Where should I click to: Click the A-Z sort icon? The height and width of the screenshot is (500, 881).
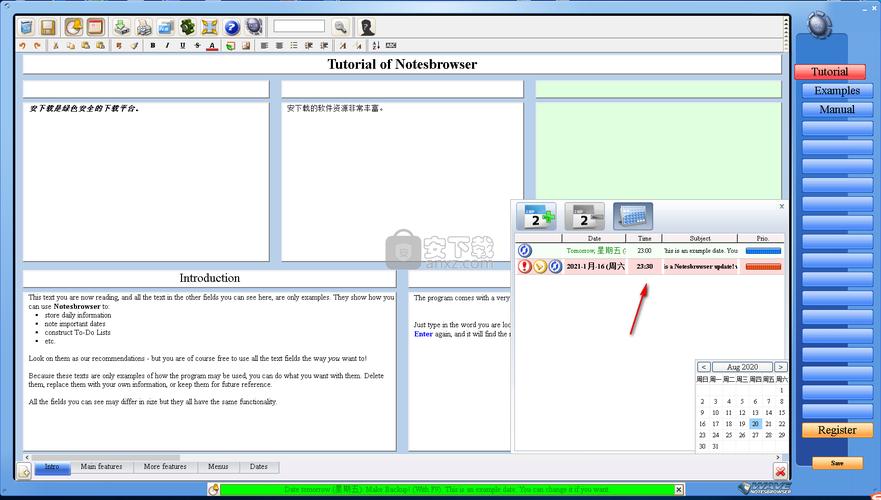pos(376,46)
